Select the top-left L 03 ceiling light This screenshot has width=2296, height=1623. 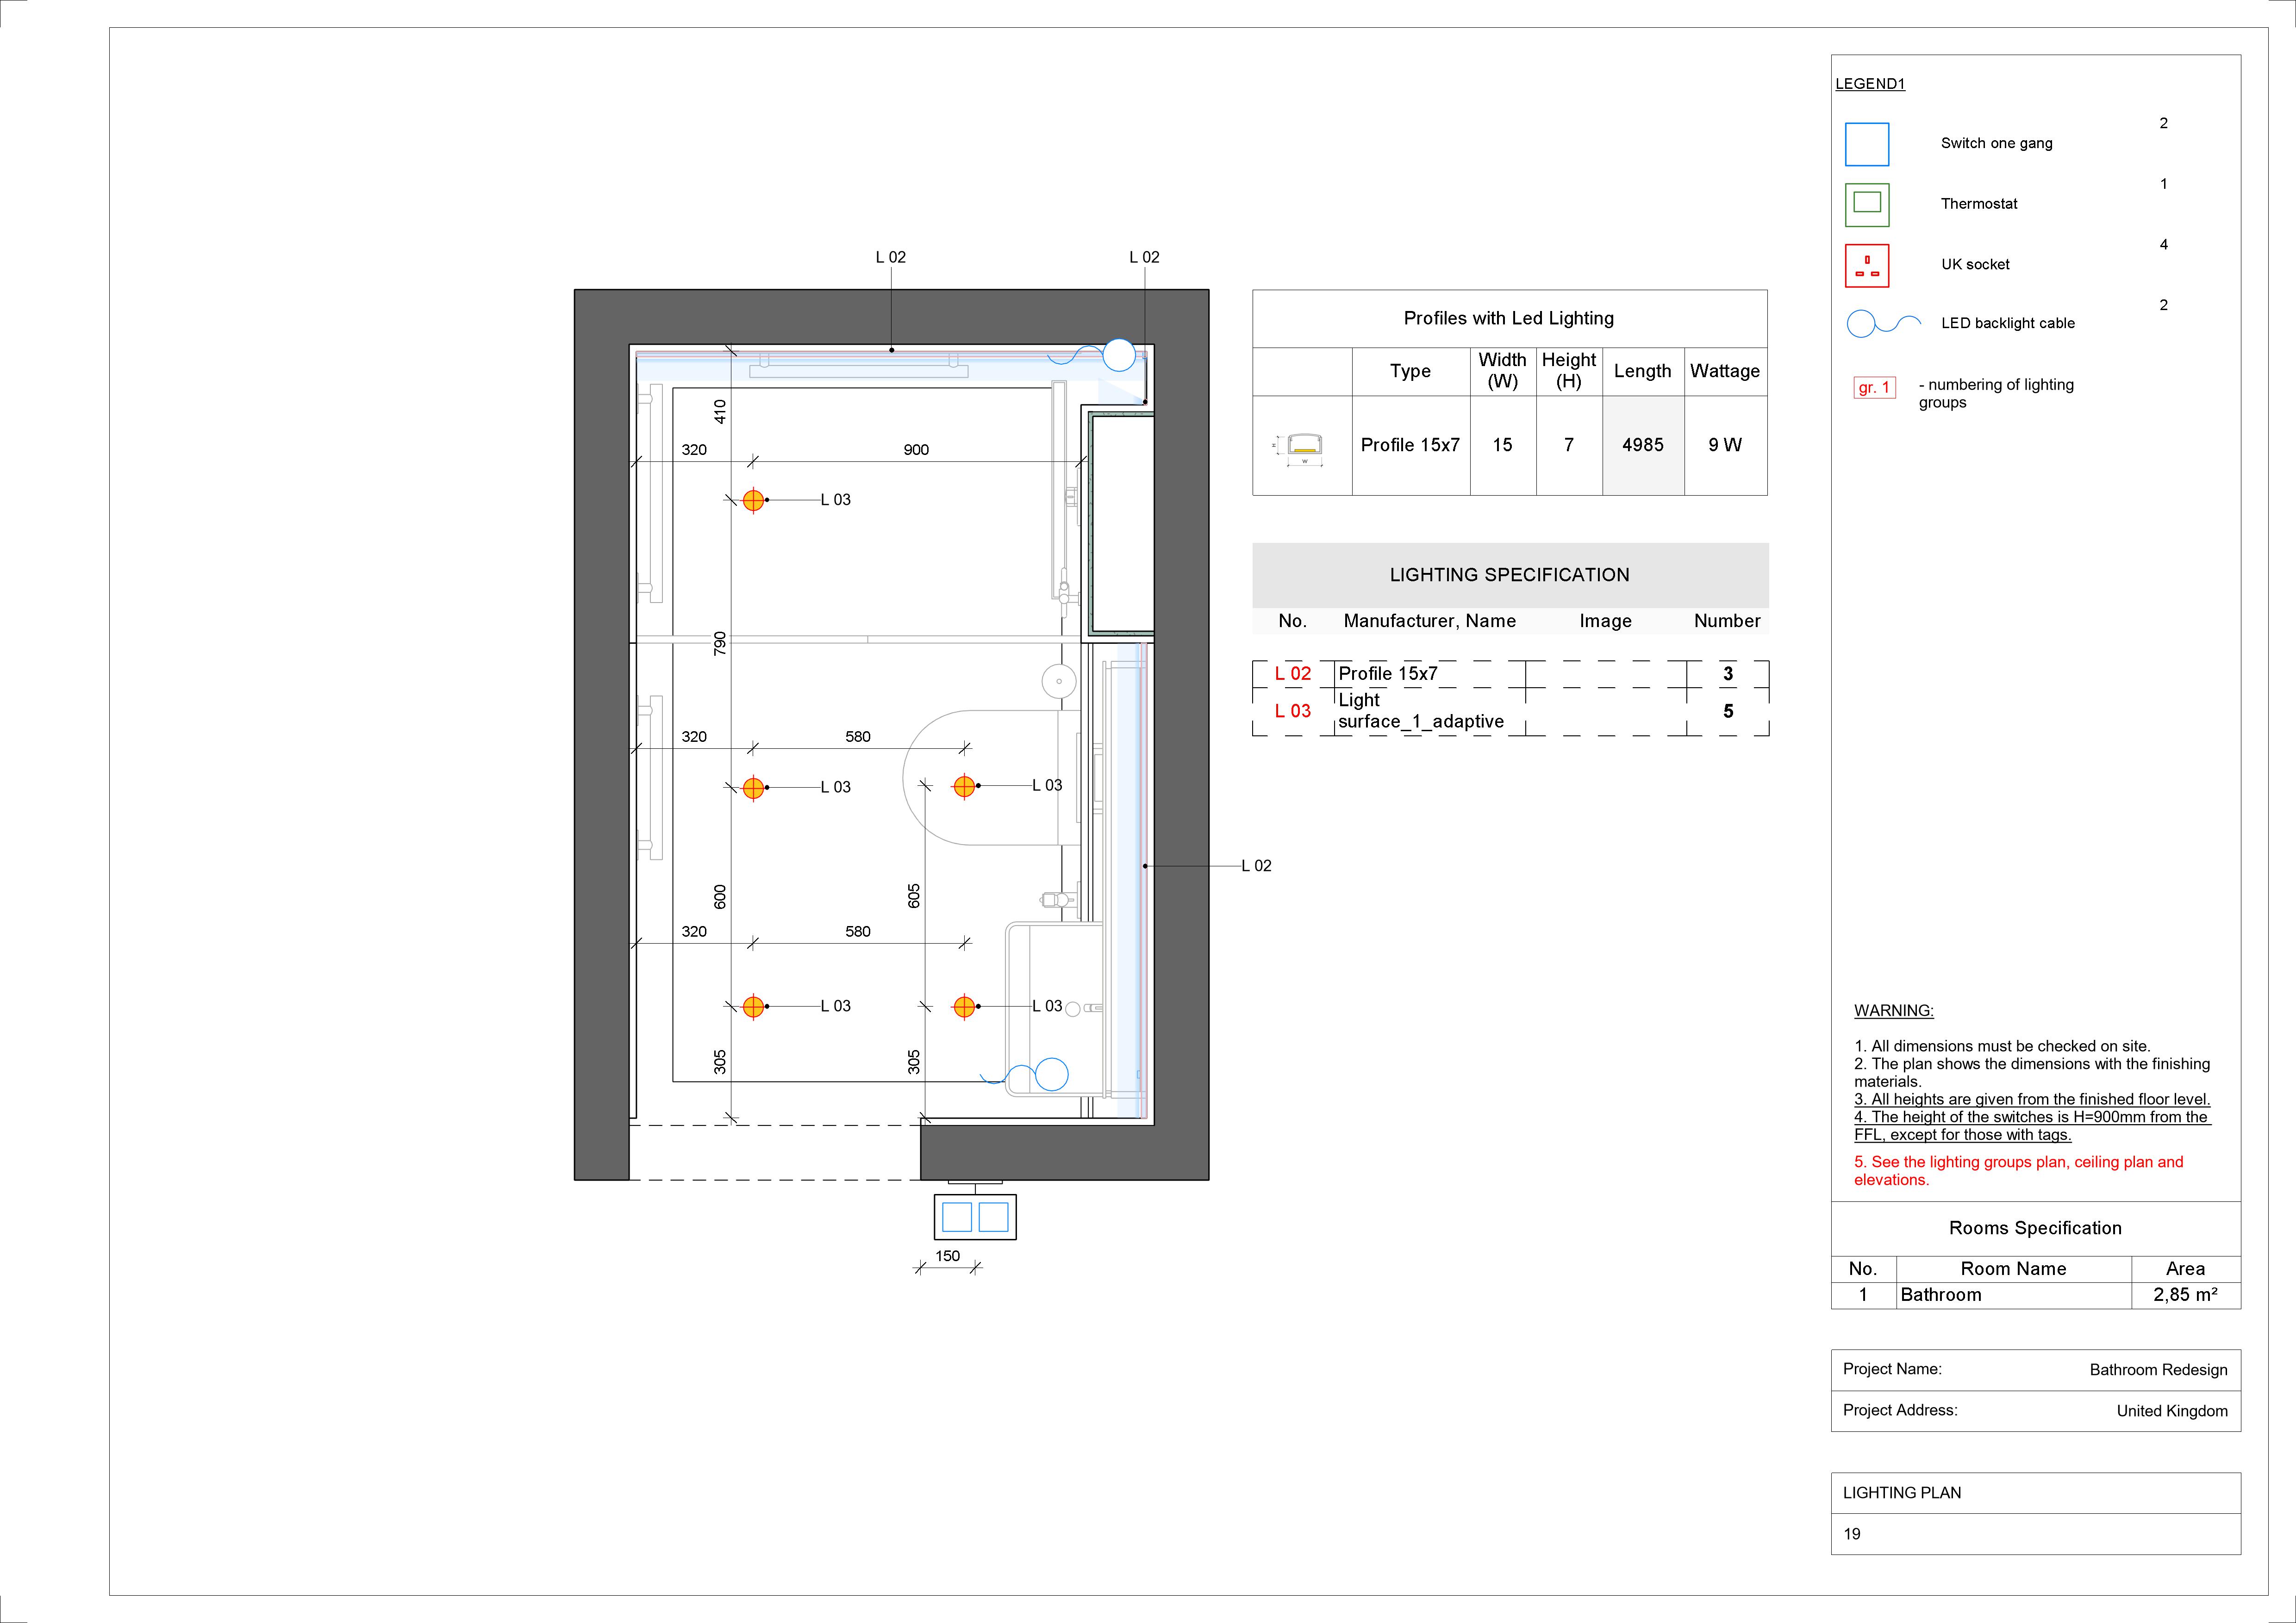[x=753, y=500]
